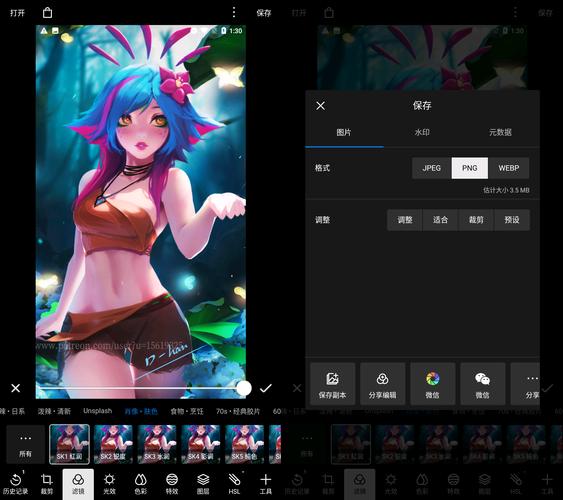
Task: Open the 特效 effects tool
Action: click(x=172, y=484)
